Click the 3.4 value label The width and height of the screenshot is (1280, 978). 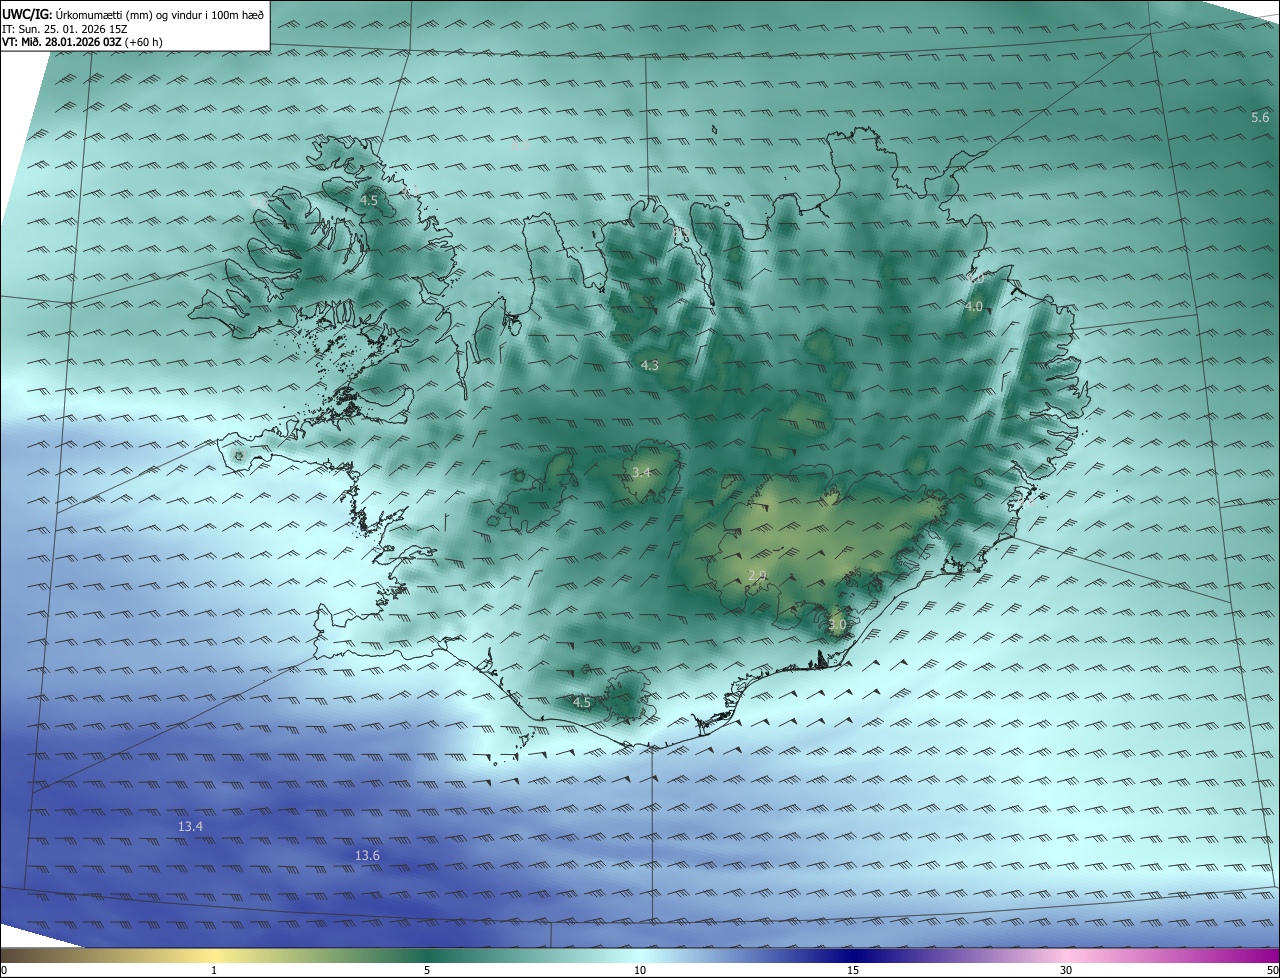pyautogui.click(x=642, y=472)
